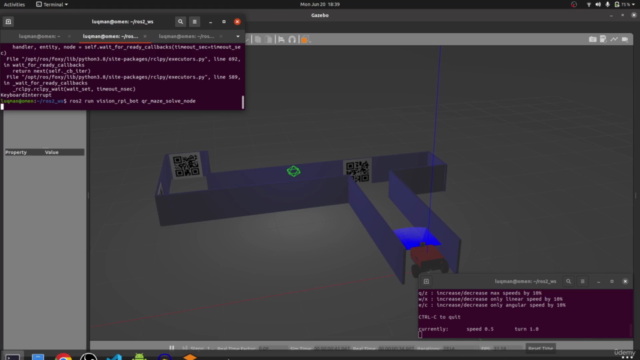Screen dimensions: 640x360
Task: Click Gazebo orange view angle icon
Action: (x=304, y=39)
